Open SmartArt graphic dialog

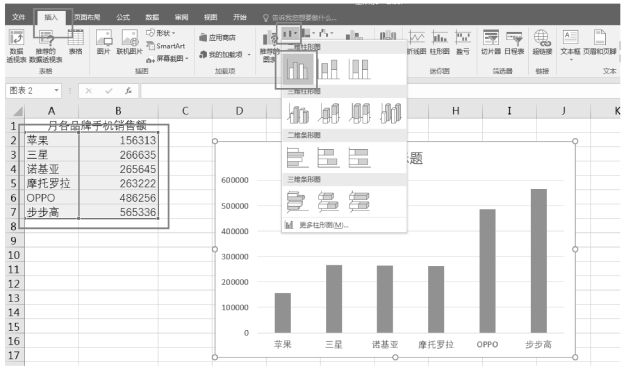tap(166, 46)
